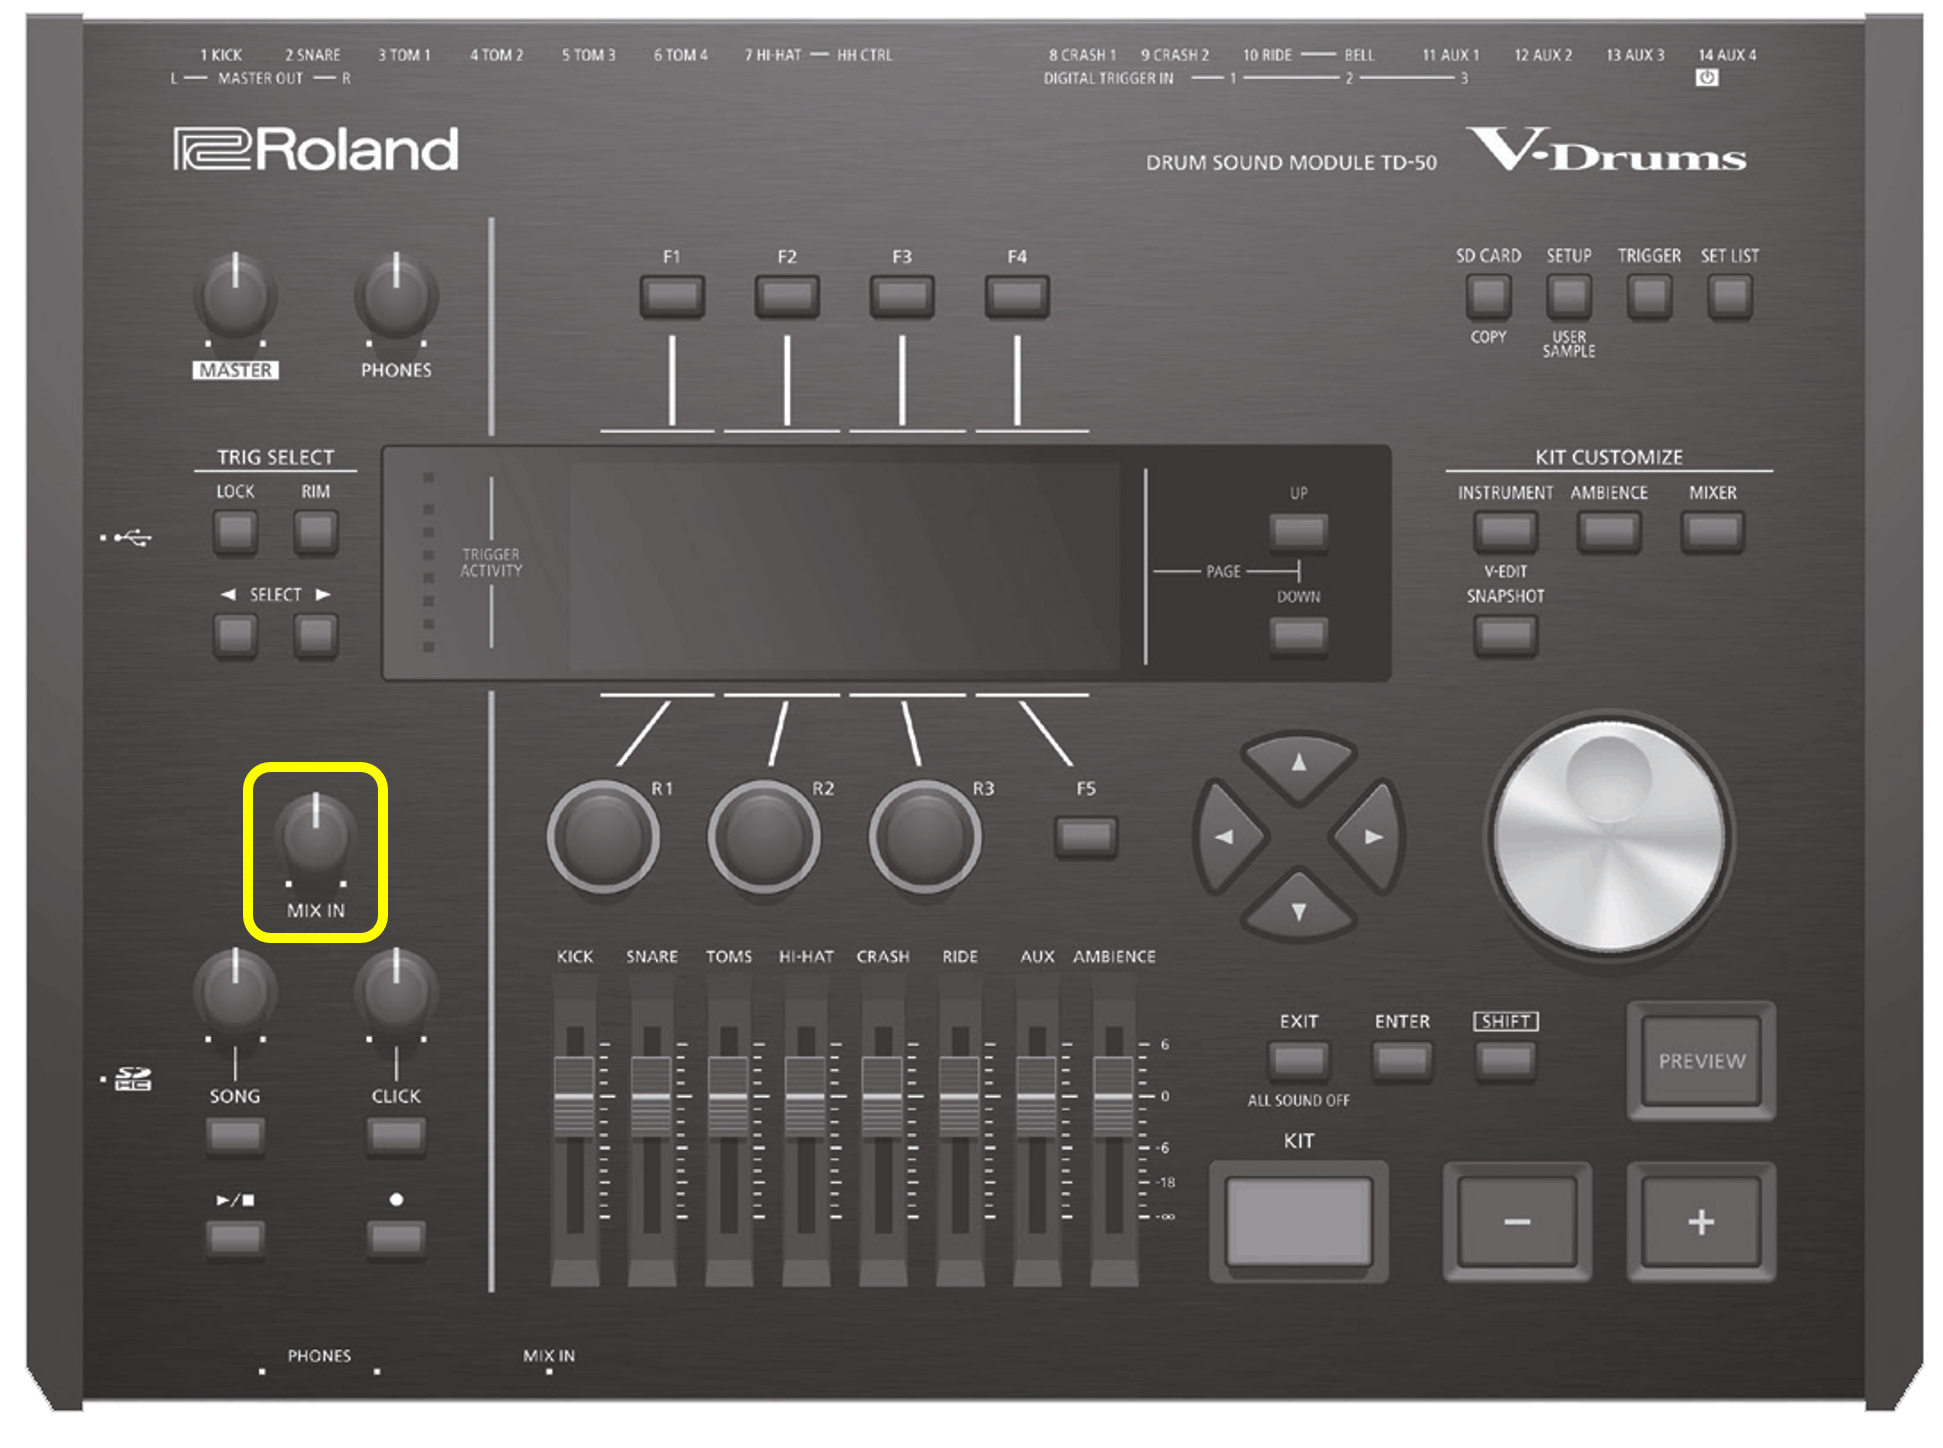Image resolution: width=1943 pixels, height=1448 pixels.
Task: Push the F2 function button
Action: point(787,297)
